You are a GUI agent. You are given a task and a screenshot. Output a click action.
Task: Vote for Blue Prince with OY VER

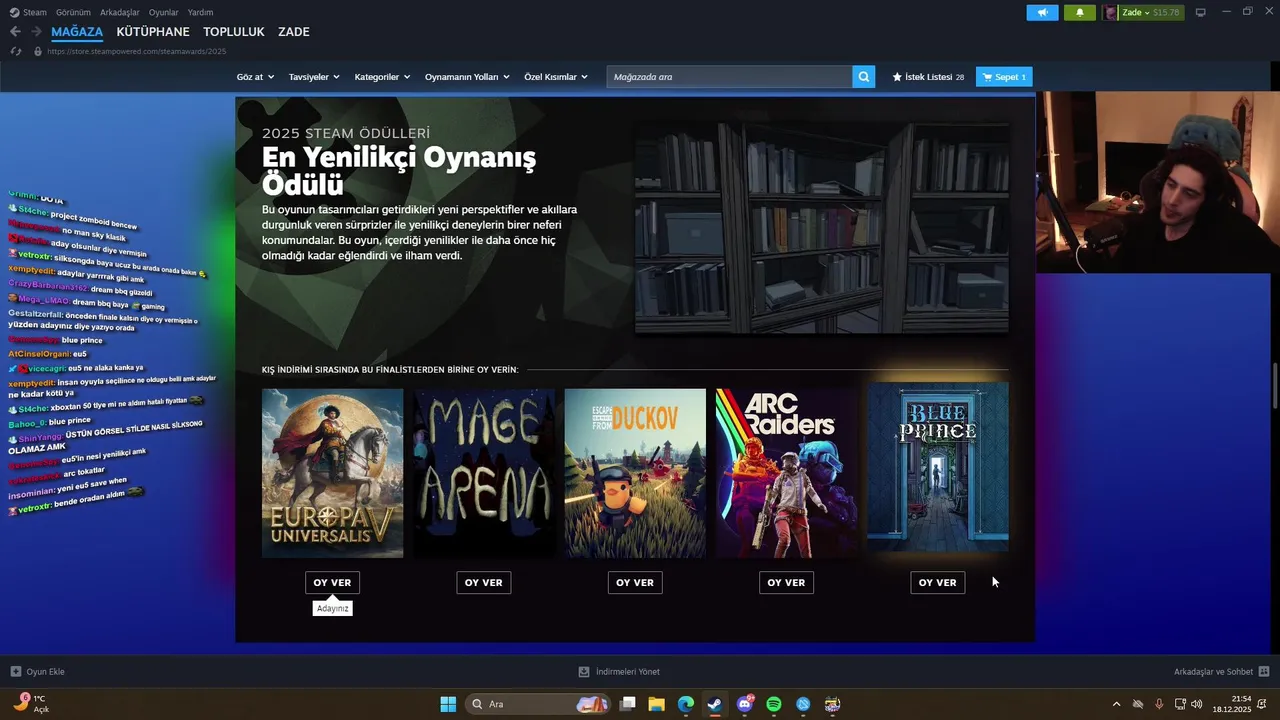pos(938,583)
